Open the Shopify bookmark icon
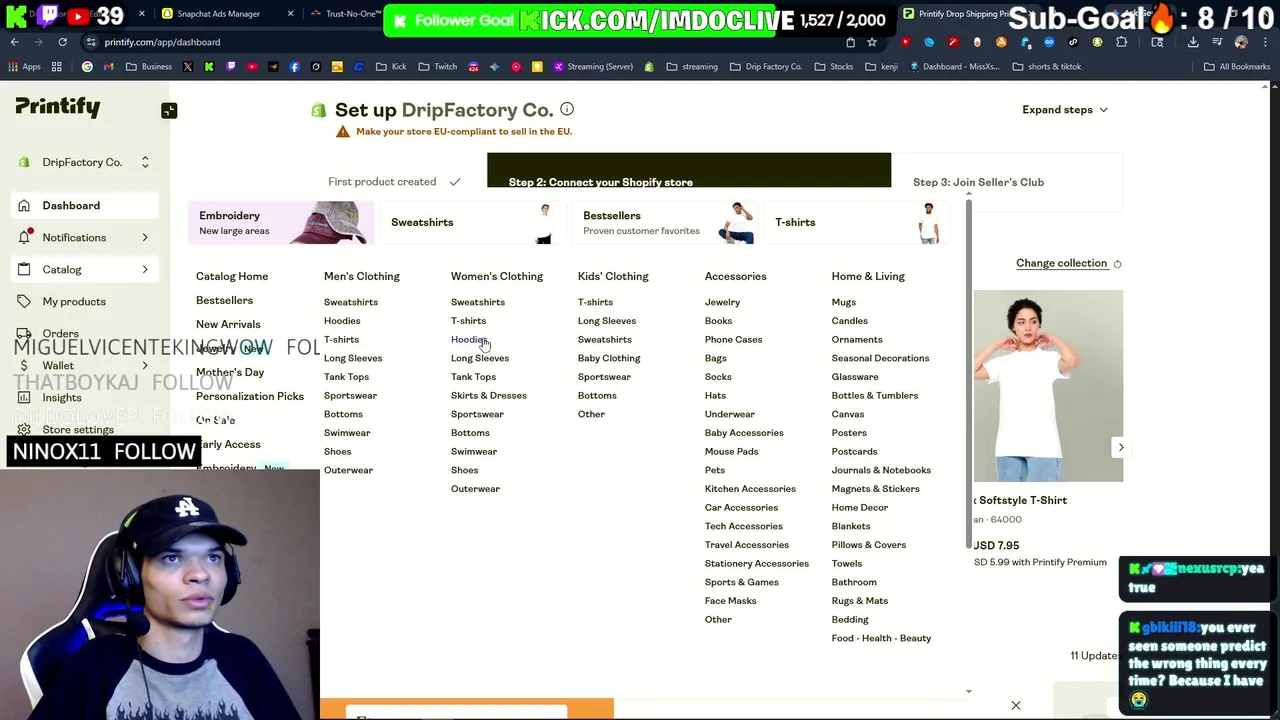This screenshot has width=1280, height=720. coord(649,67)
